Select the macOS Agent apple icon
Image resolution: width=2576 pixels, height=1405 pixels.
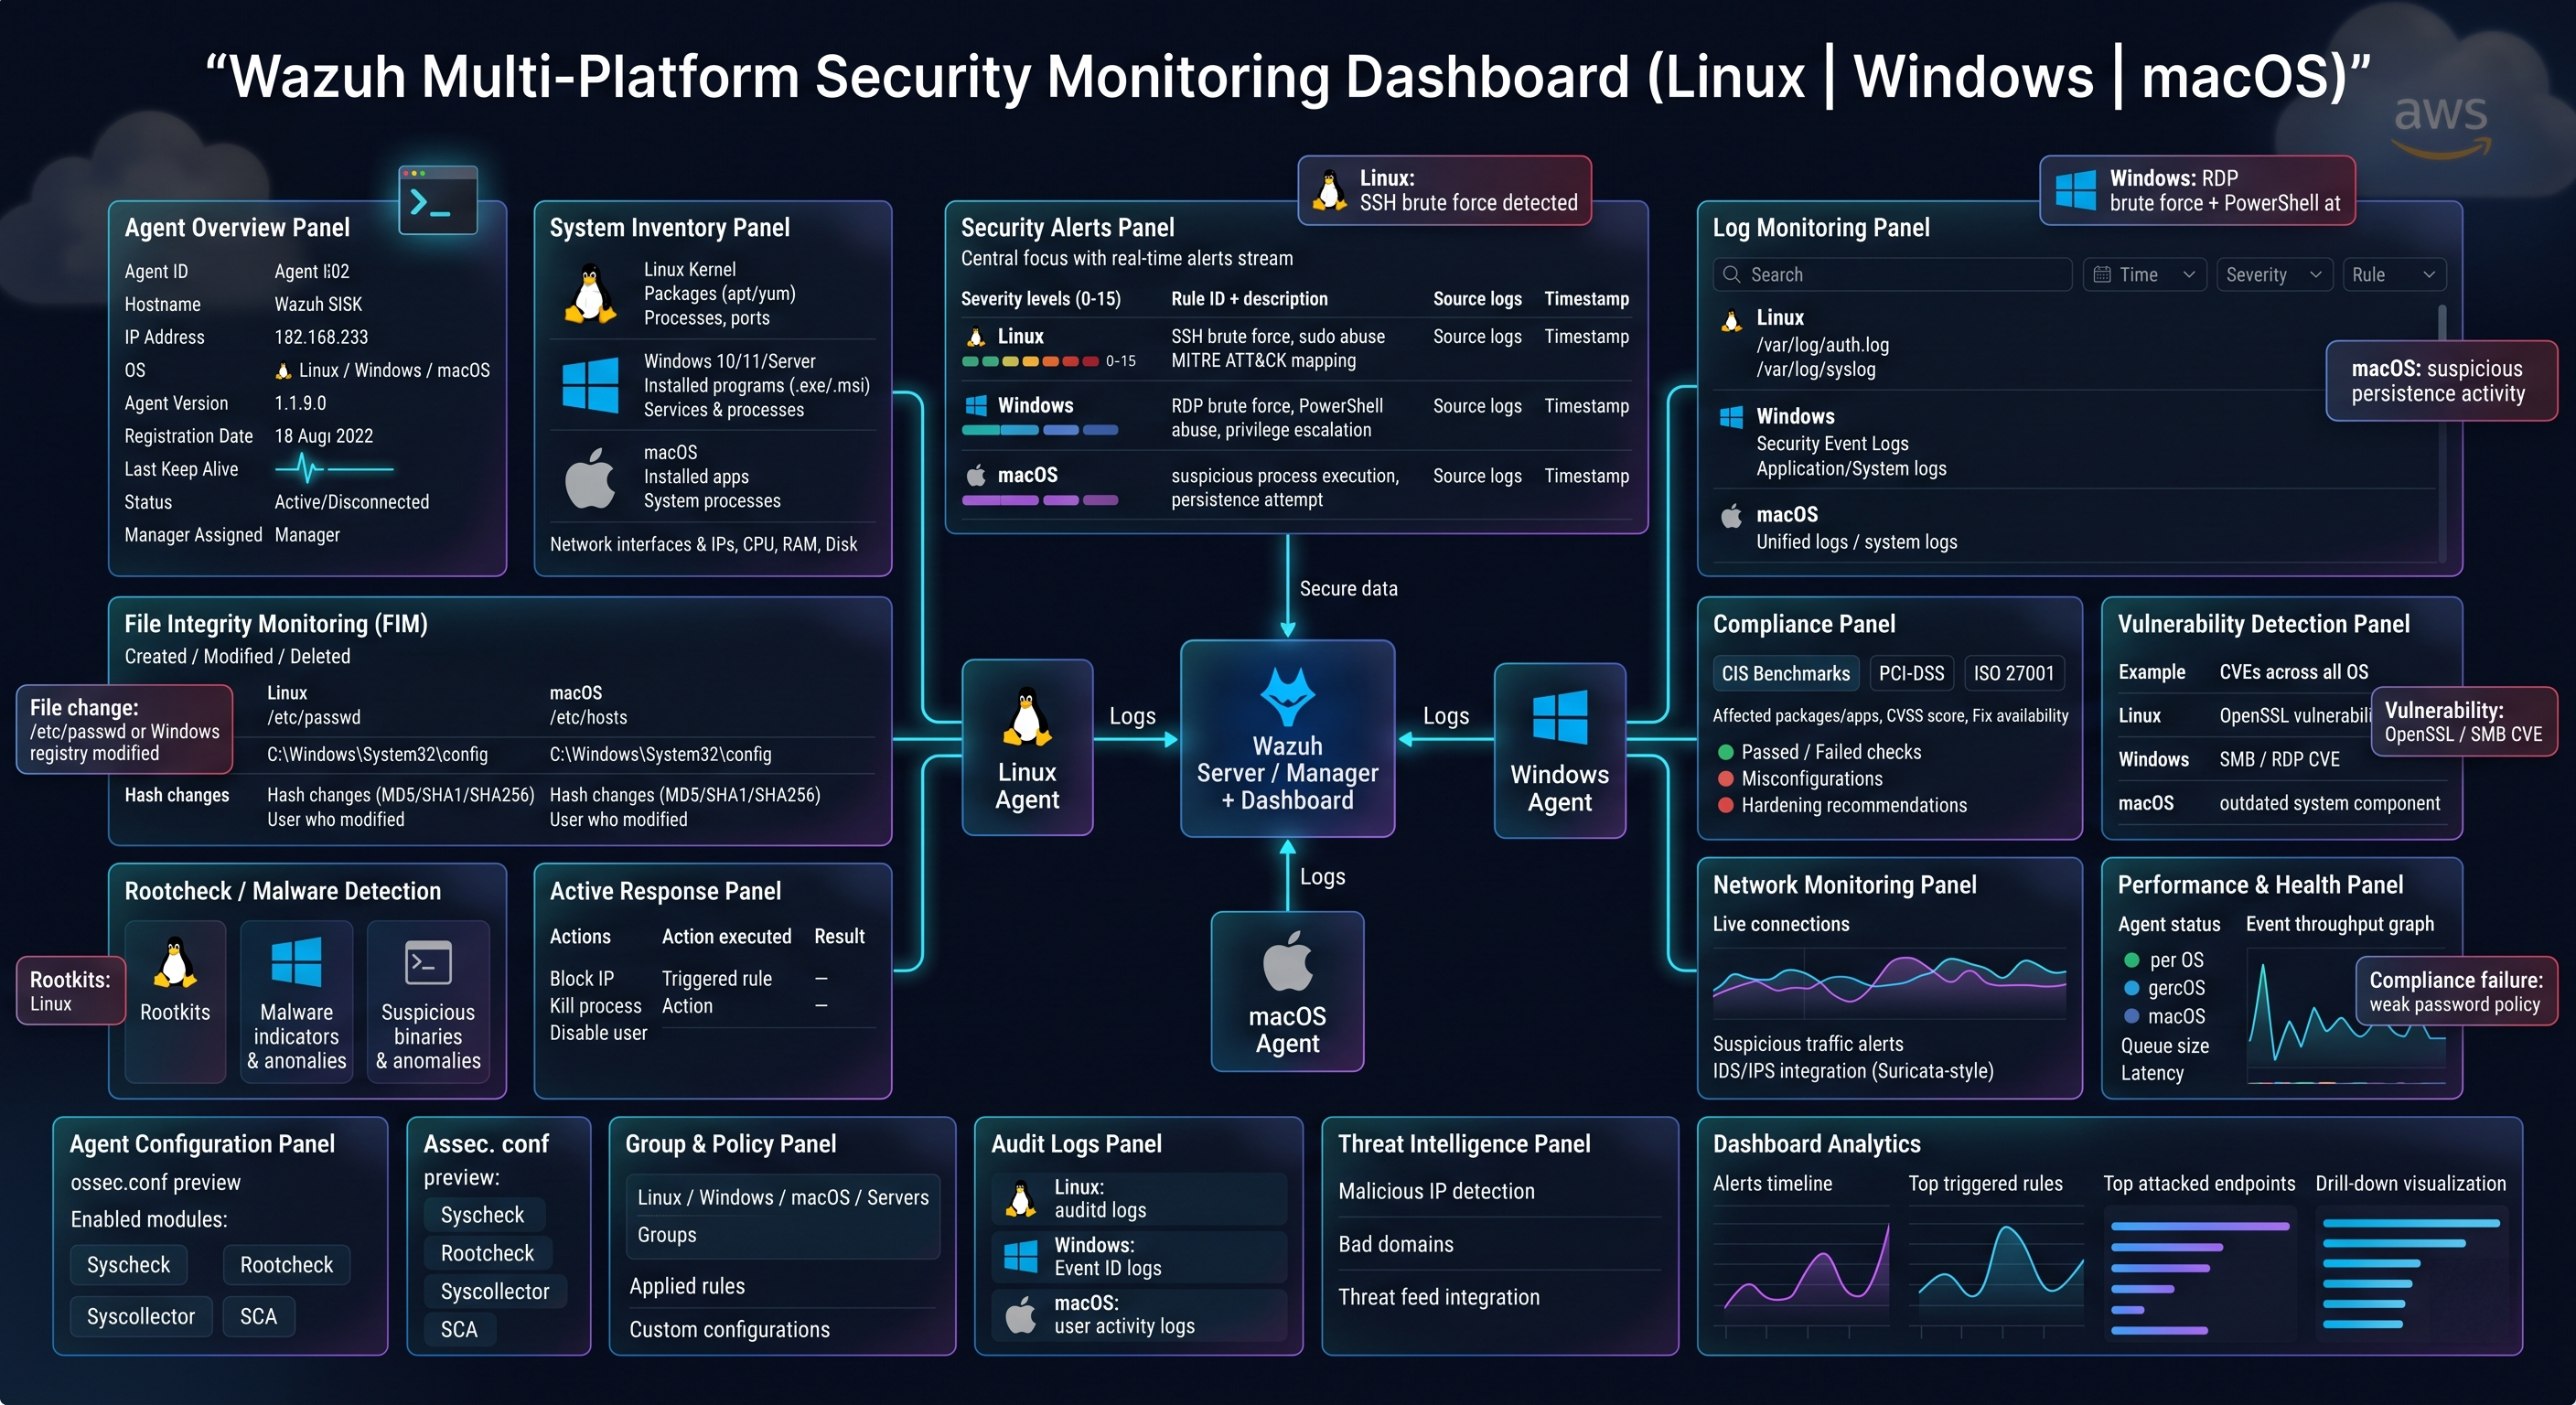pos(1287,961)
